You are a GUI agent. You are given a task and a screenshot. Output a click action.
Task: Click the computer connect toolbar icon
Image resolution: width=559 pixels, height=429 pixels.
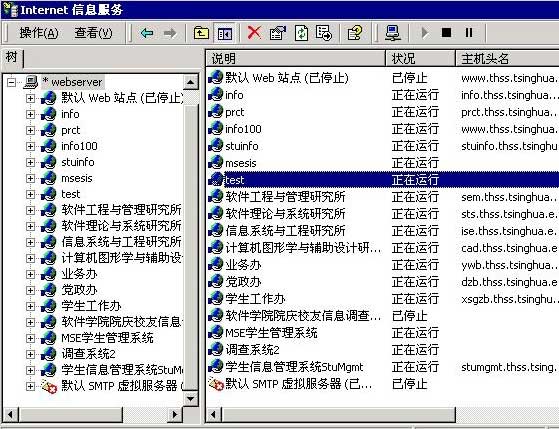[393, 33]
